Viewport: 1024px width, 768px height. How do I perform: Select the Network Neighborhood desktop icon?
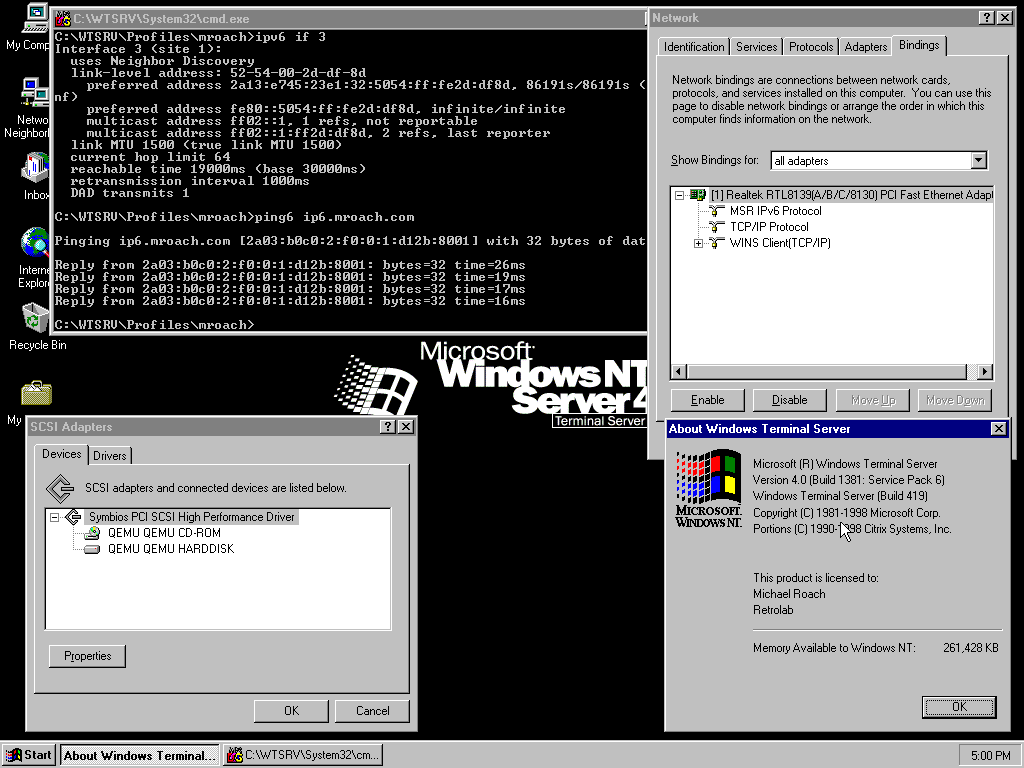35,93
